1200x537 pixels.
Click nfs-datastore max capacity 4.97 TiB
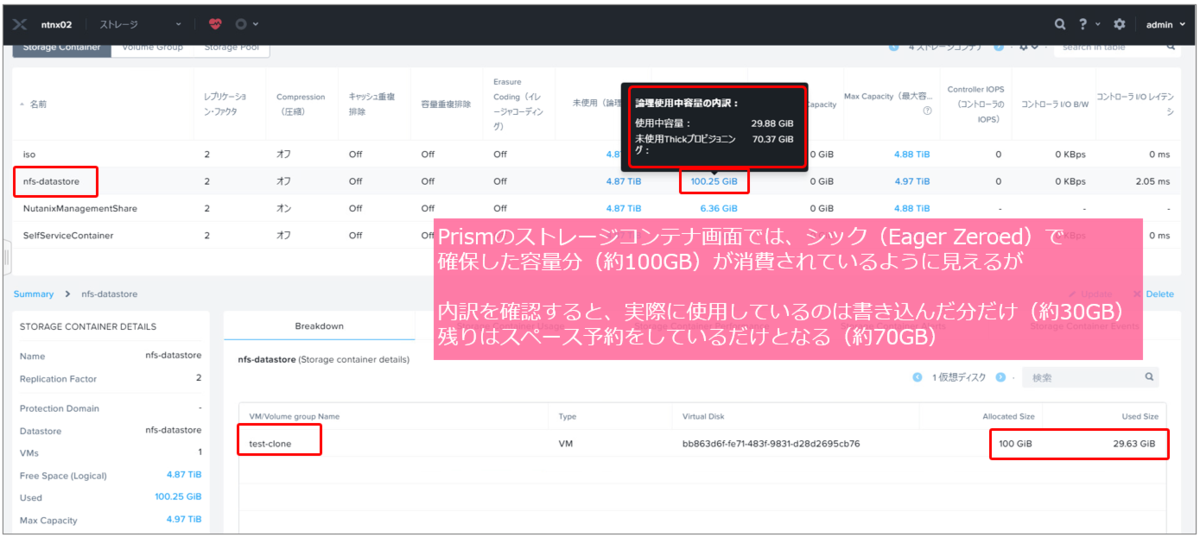click(x=912, y=181)
